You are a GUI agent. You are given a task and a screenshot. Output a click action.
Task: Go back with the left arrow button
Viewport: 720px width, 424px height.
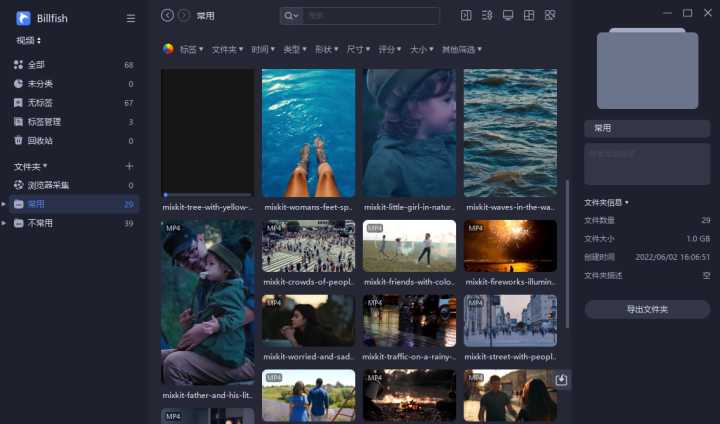pyautogui.click(x=167, y=16)
